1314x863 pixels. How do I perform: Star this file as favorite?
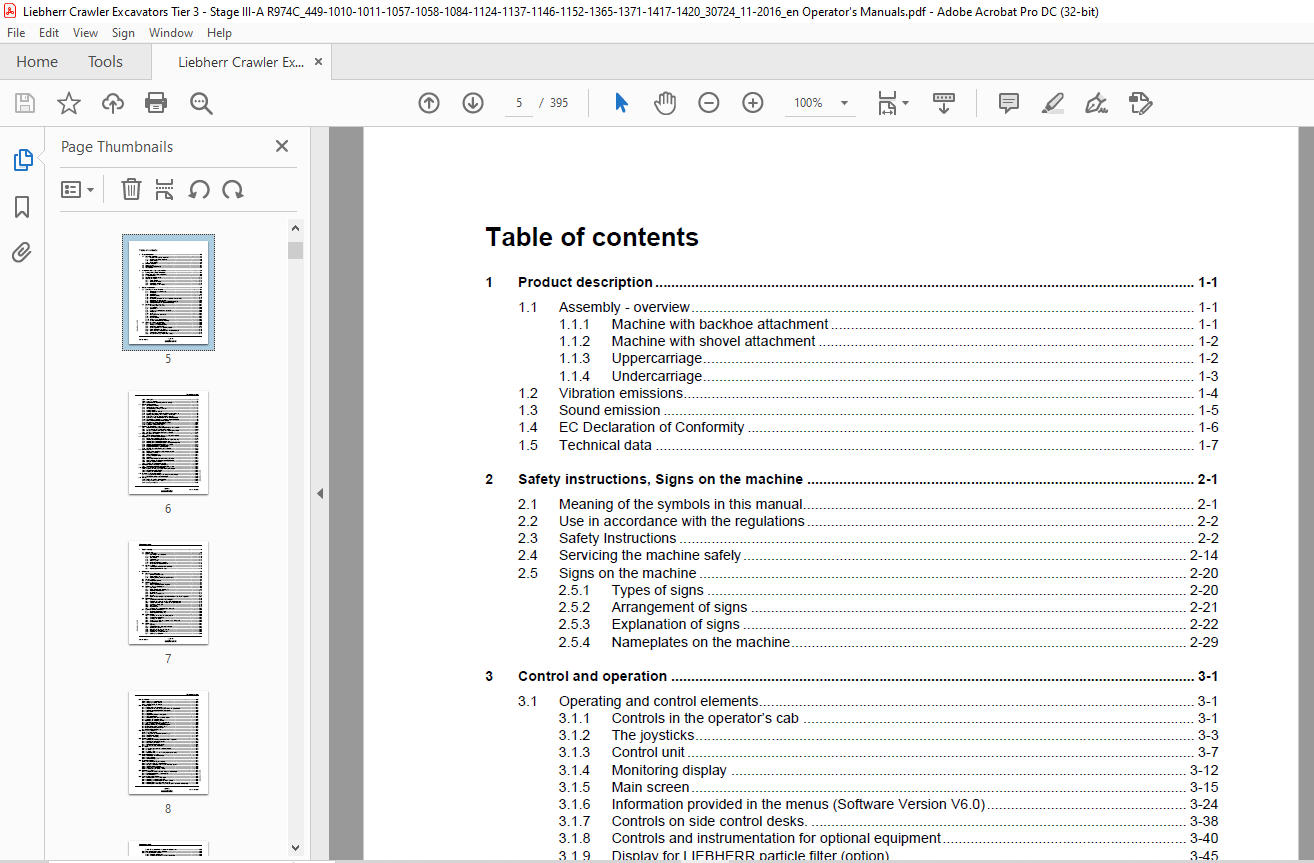click(69, 103)
